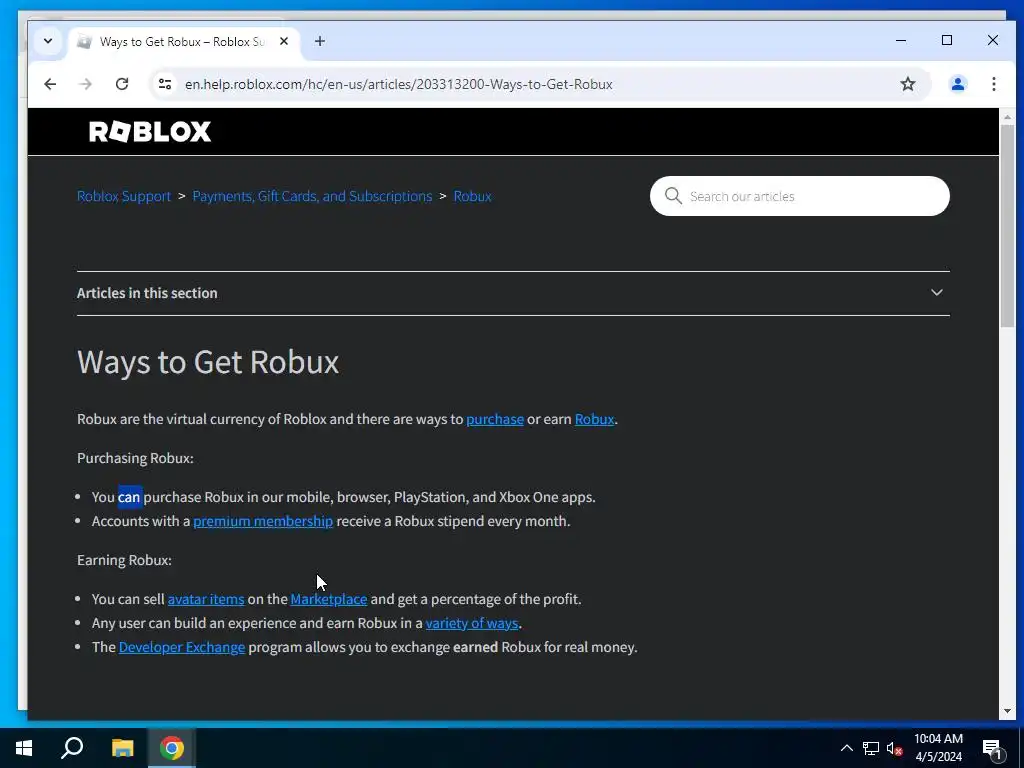Reload the page with refresh icon
Image resolution: width=1024 pixels, height=768 pixels.
[x=121, y=84]
